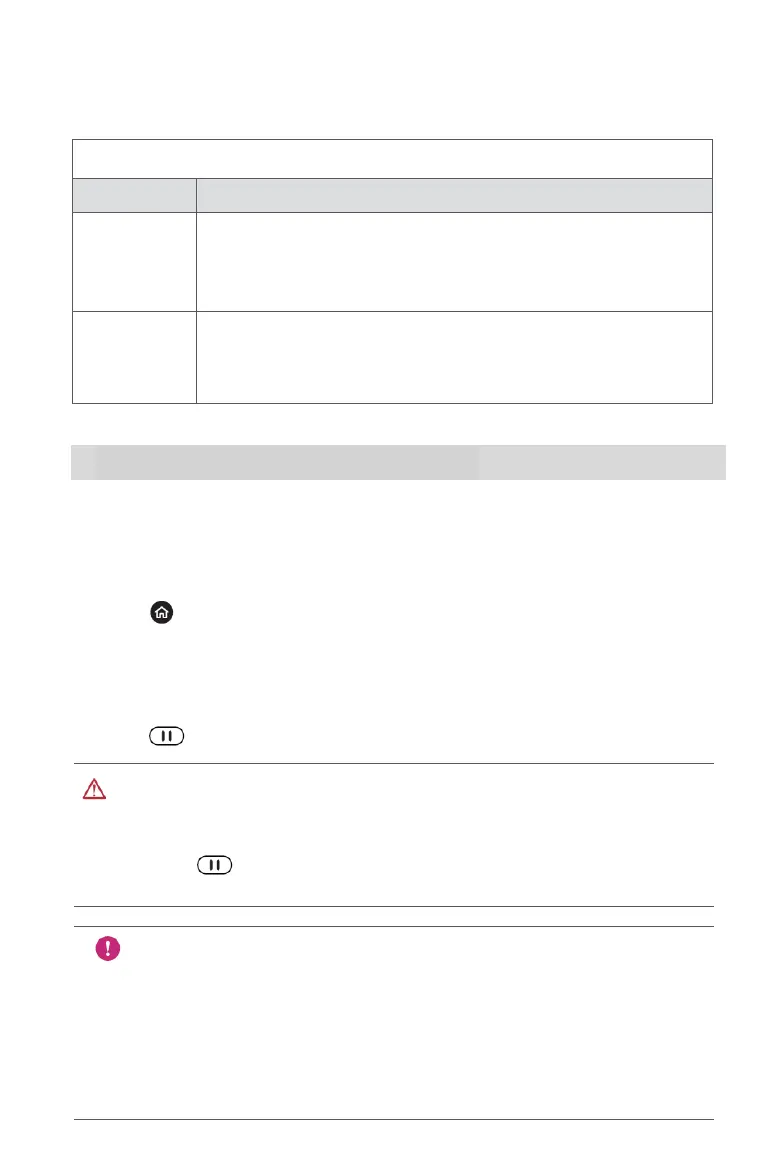Click the wide cell in first white body row
This screenshot has width=784, height=1164.
pos(454,261)
